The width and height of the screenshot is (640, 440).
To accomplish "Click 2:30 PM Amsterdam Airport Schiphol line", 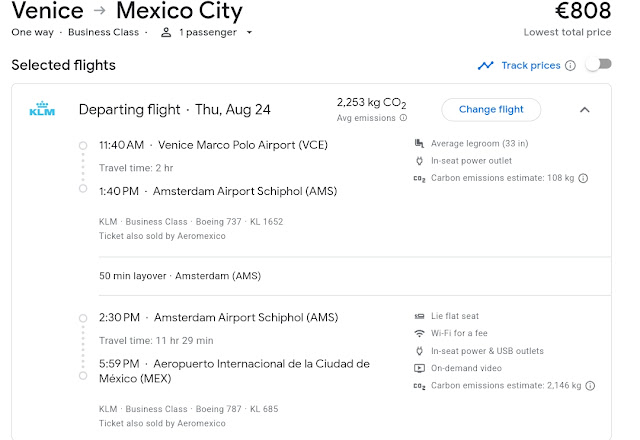I will click(218, 317).
